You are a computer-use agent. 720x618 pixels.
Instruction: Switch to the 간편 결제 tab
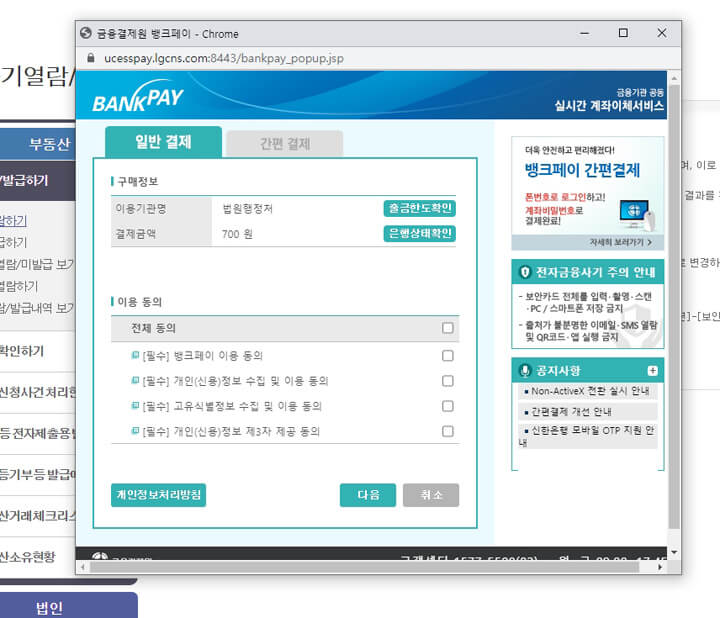(285, 144)
